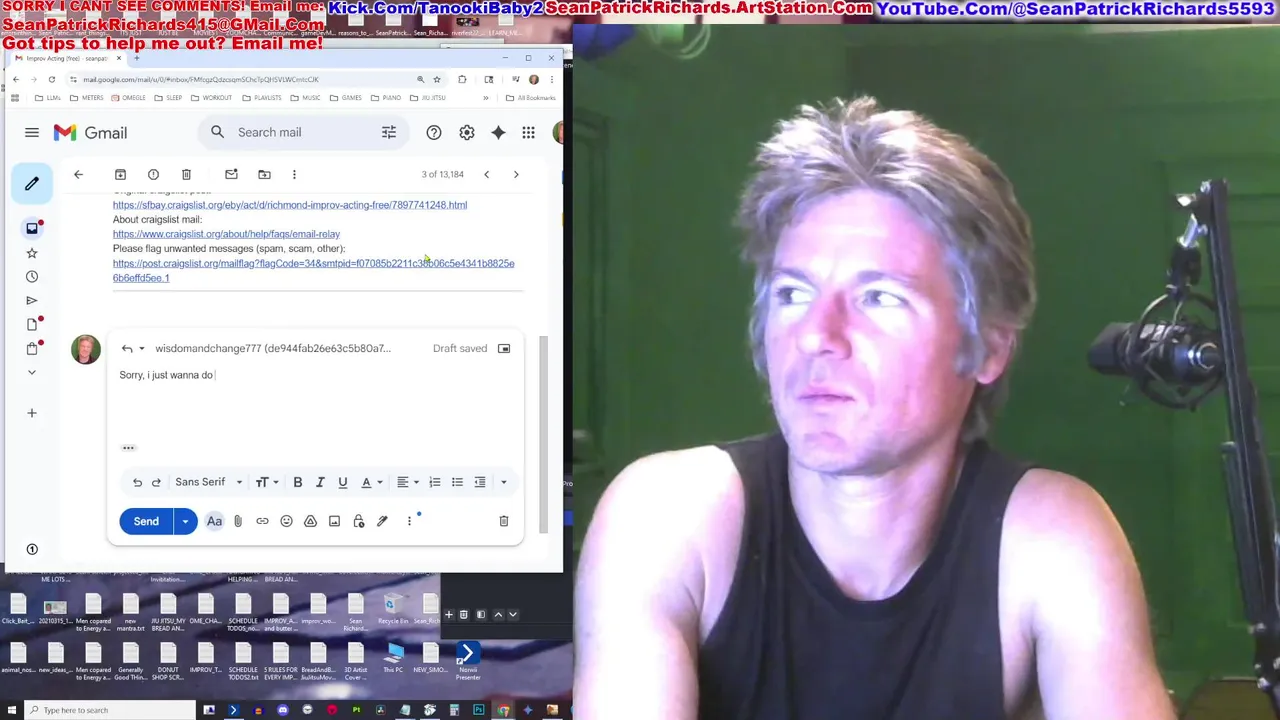This screenshot has width=1280, height=720.
Task: Toggle confidential mode lock icon
Action: coord(359,521)
